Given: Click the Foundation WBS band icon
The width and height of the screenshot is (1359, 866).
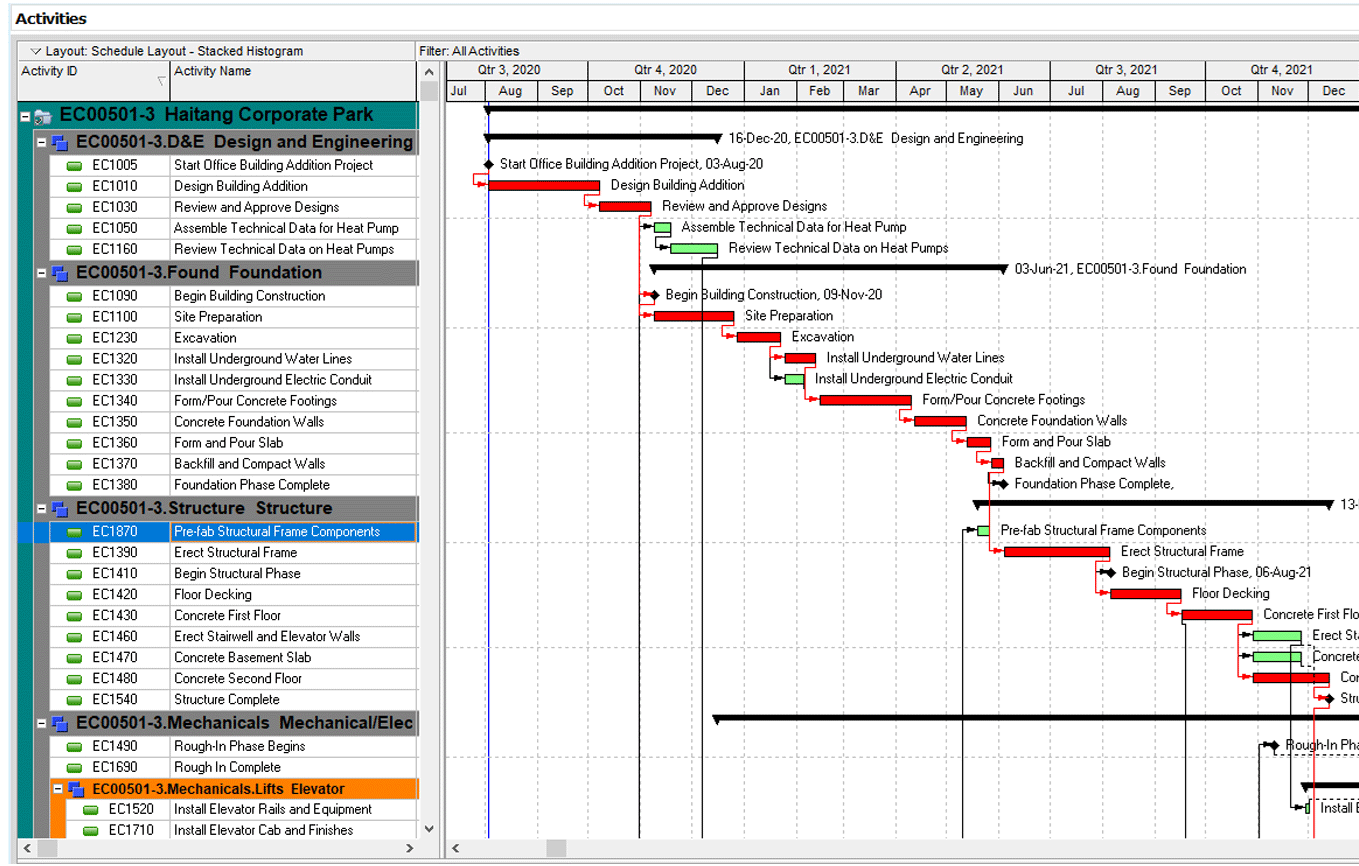Looking at the screenshot, I should pos(60,274).
